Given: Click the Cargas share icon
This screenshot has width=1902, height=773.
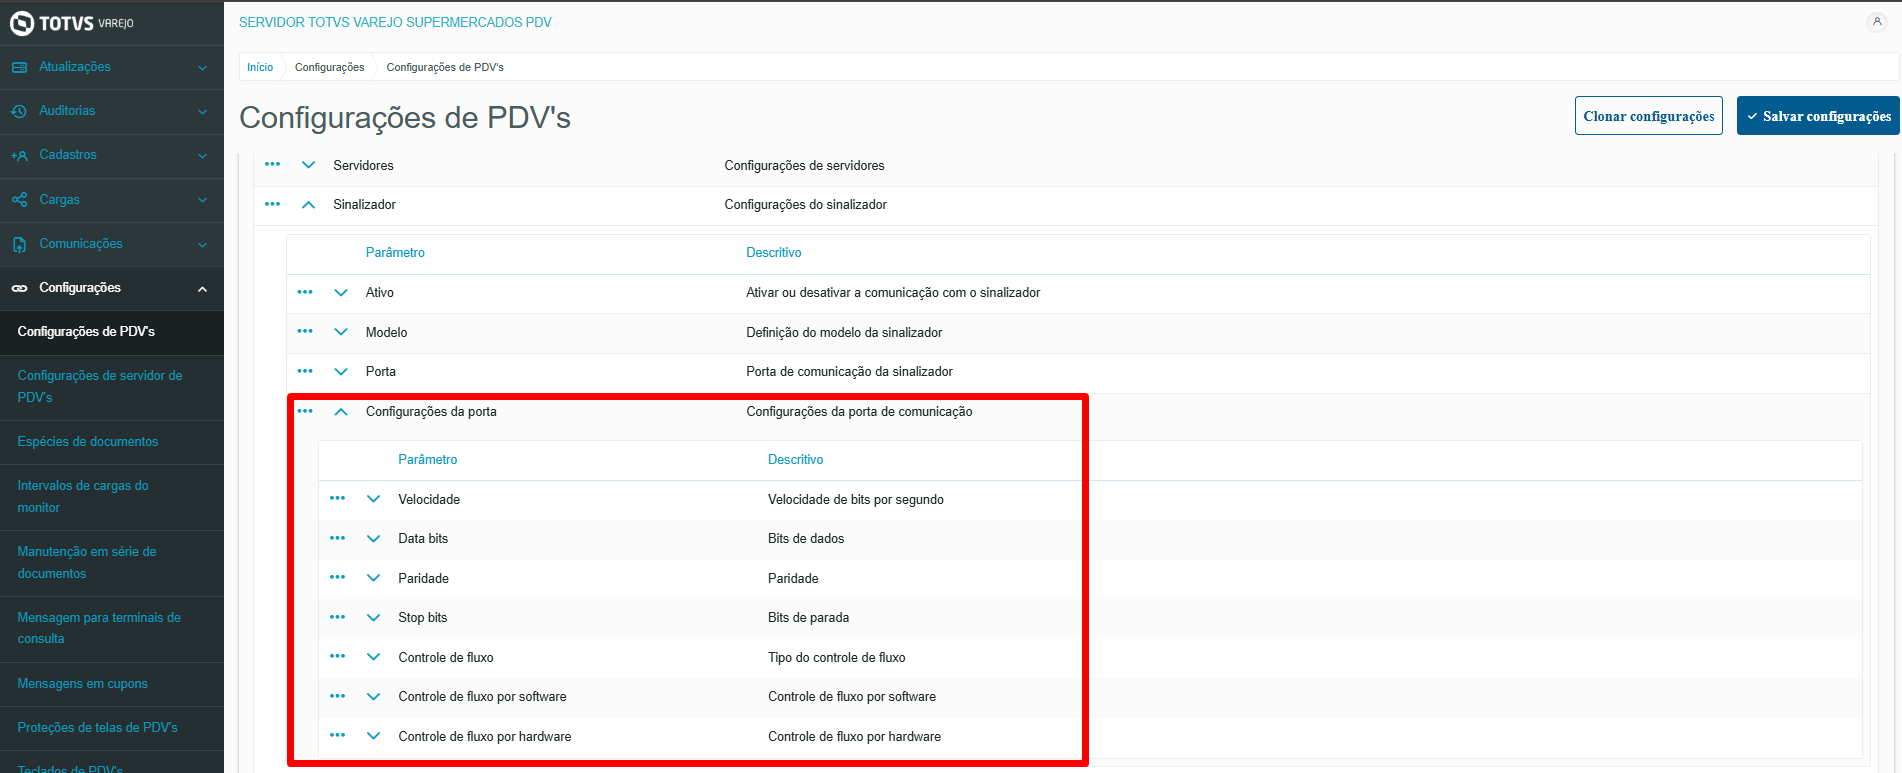Looking at the screenshot, I should (19, 200).
